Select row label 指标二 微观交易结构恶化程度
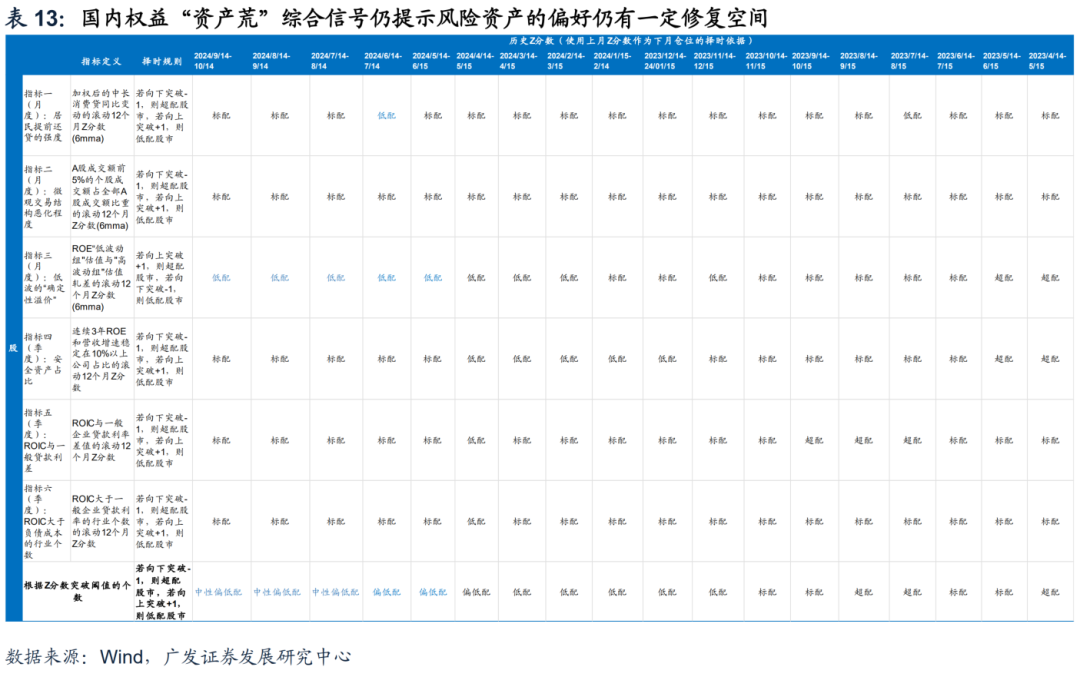 point(44,196)
